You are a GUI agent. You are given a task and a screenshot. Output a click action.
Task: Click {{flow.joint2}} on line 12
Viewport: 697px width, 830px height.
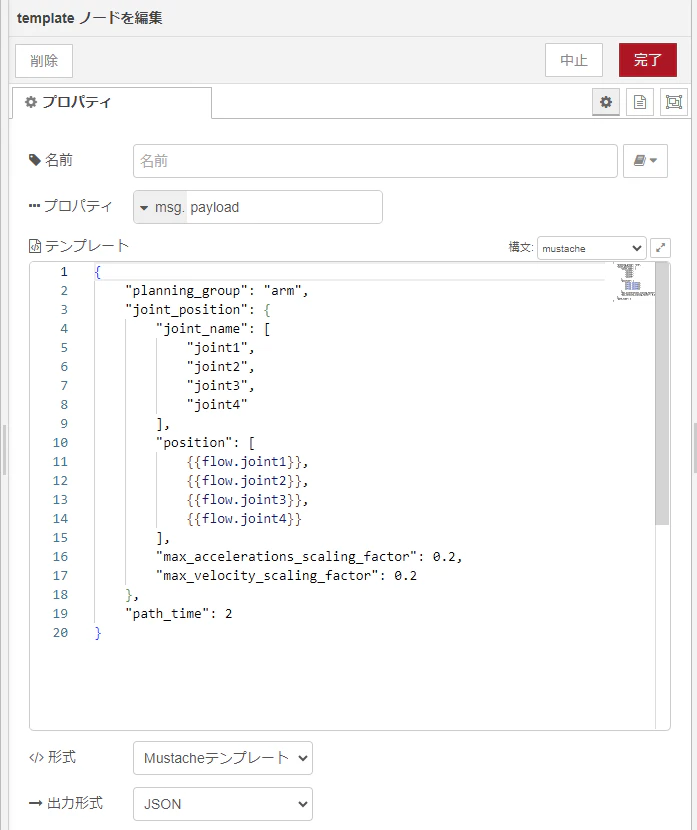coord(244,481)
